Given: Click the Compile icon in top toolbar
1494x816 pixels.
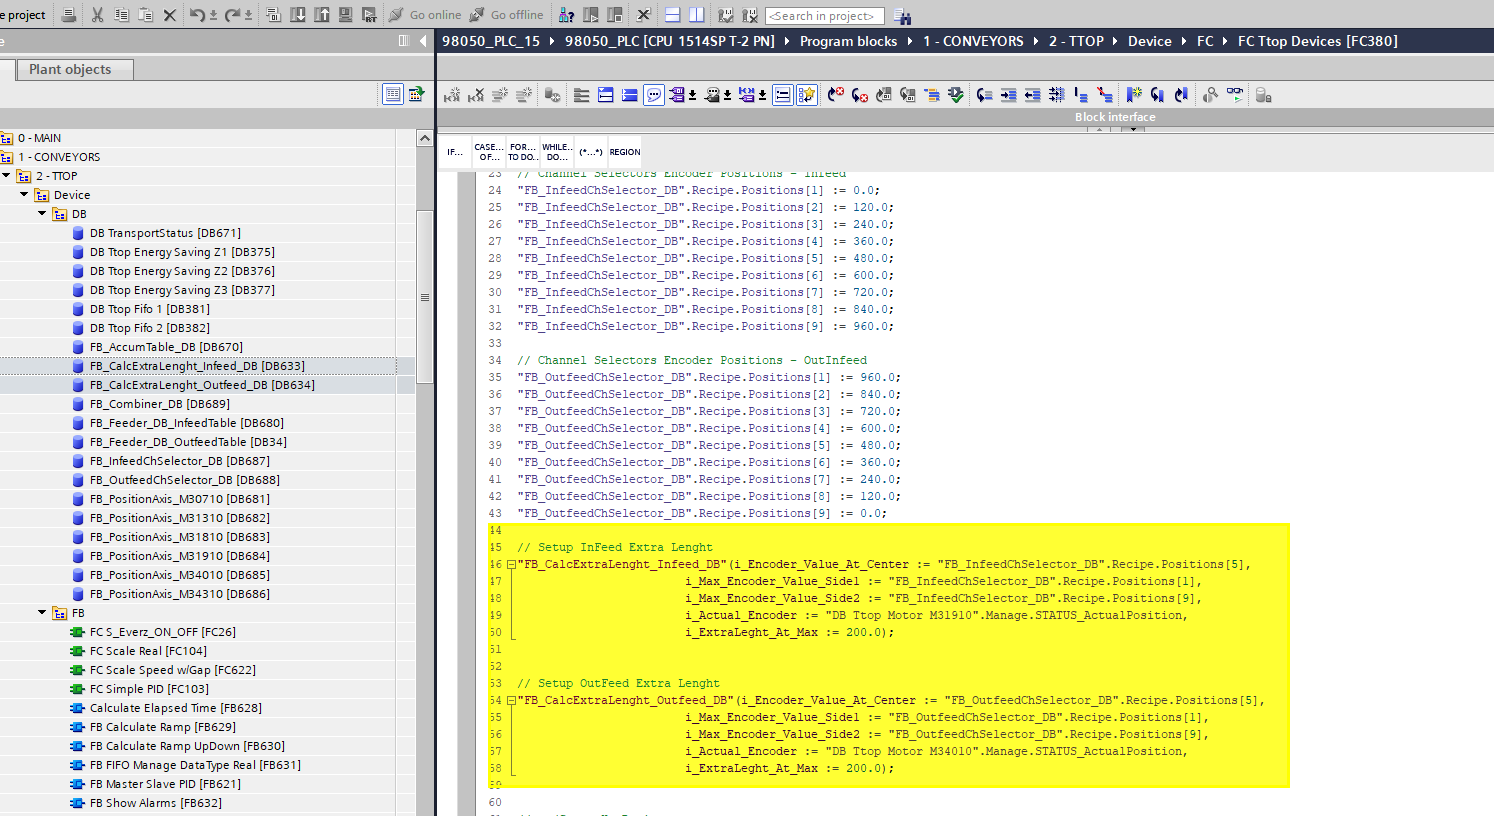Looking at the screenshot, I should click(273, 15).
